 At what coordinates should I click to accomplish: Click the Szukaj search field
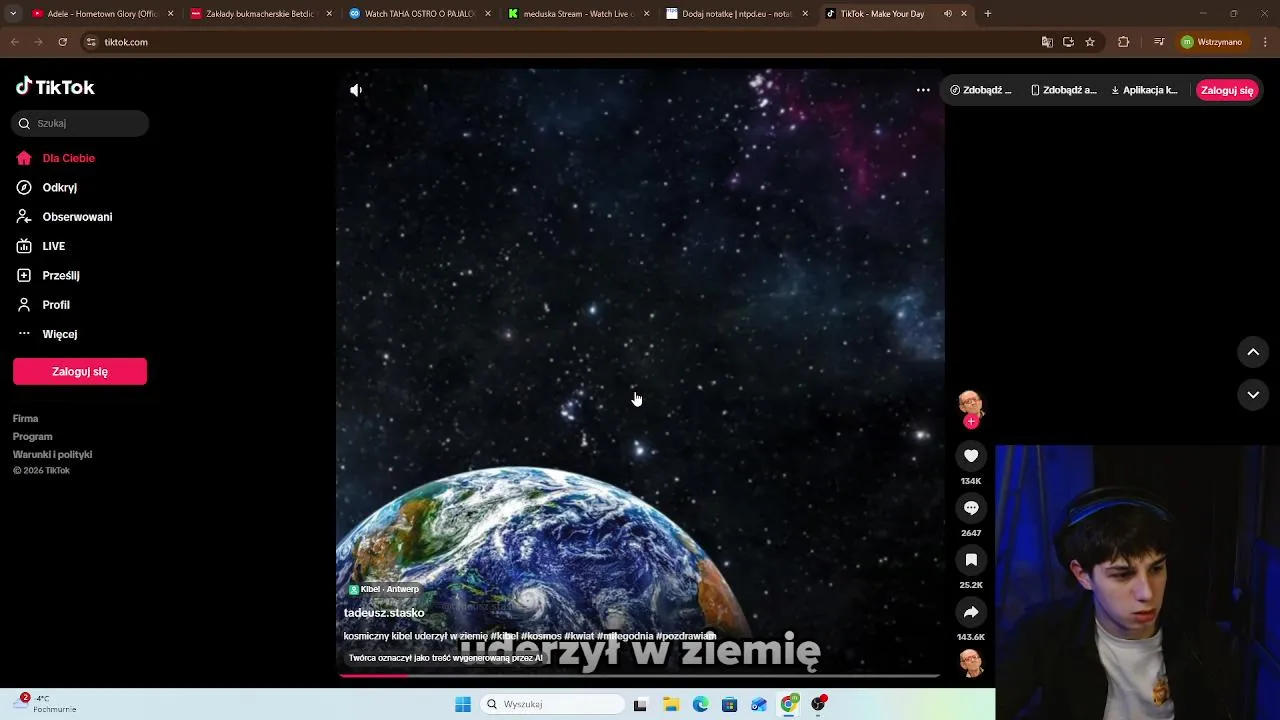pyautogui.click(x=80, y=124)
